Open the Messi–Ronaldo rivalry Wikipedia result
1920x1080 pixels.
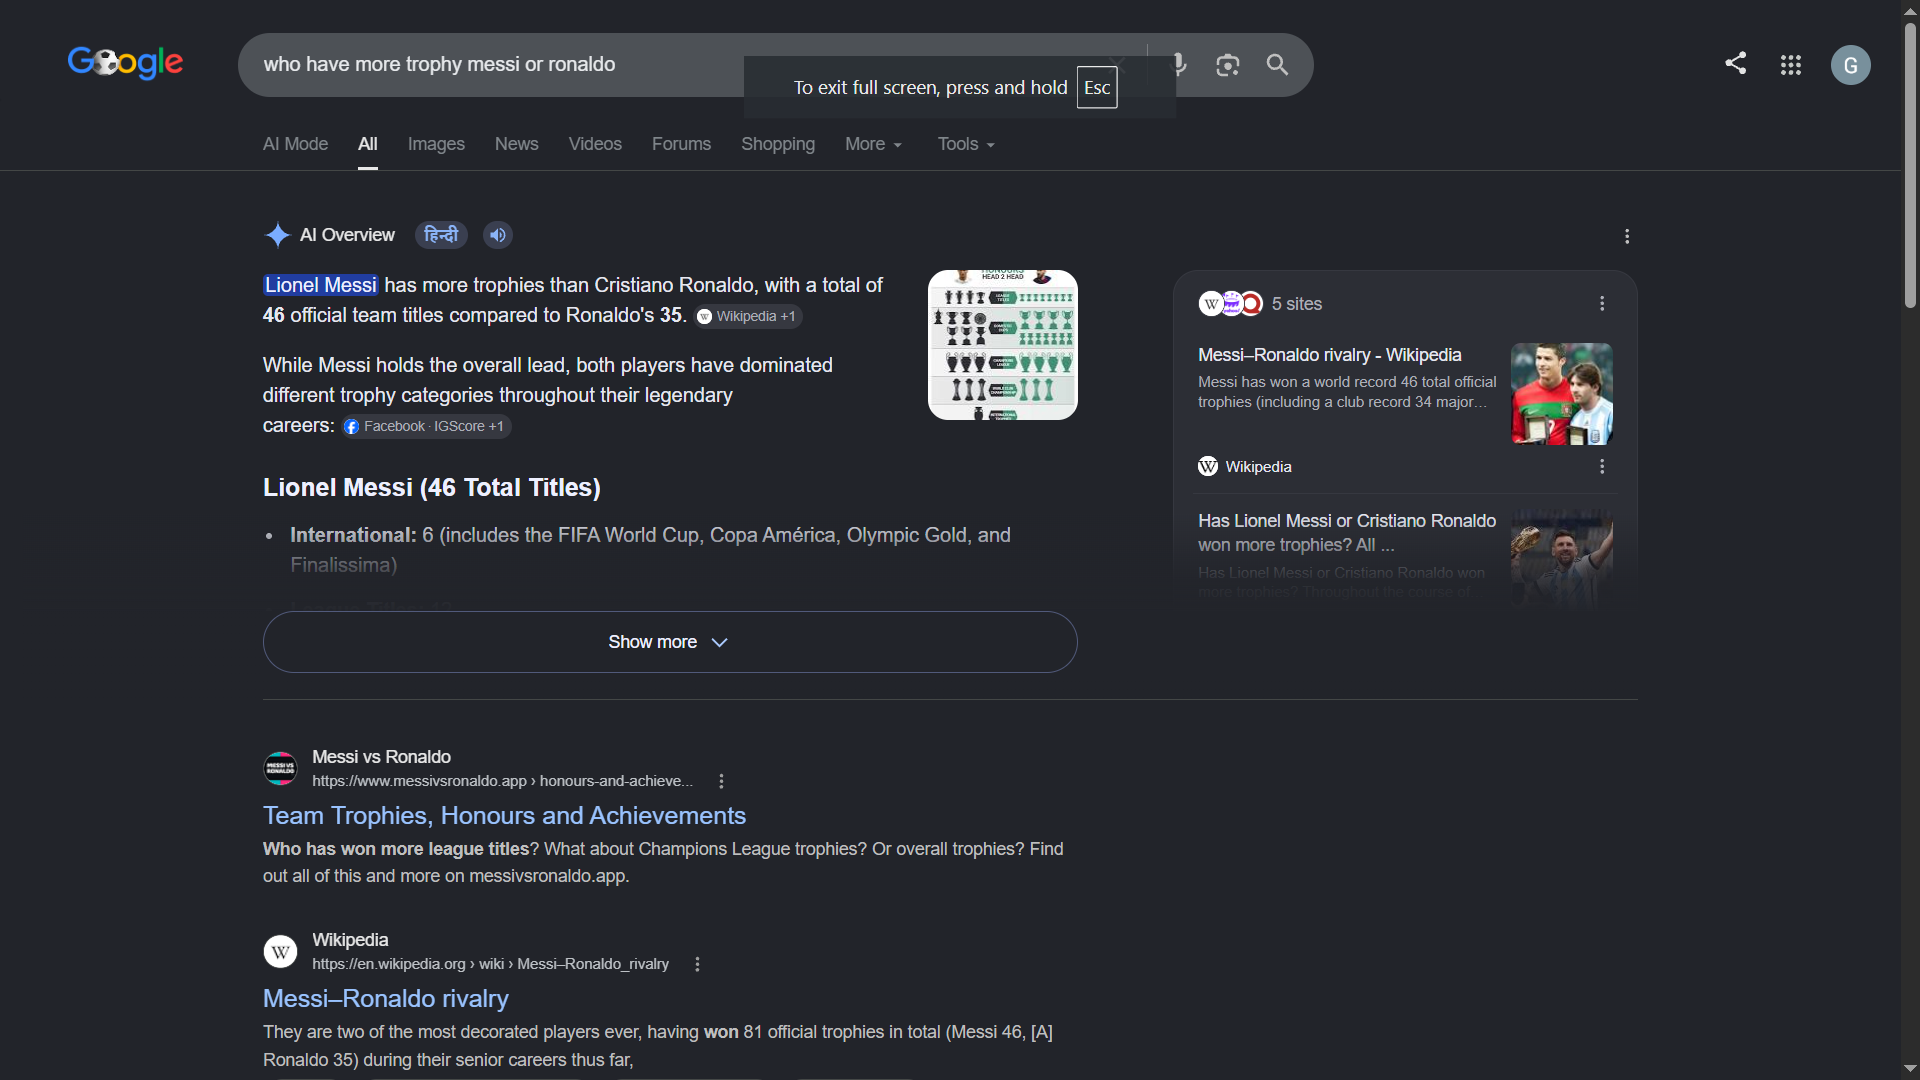pos(386,999)
